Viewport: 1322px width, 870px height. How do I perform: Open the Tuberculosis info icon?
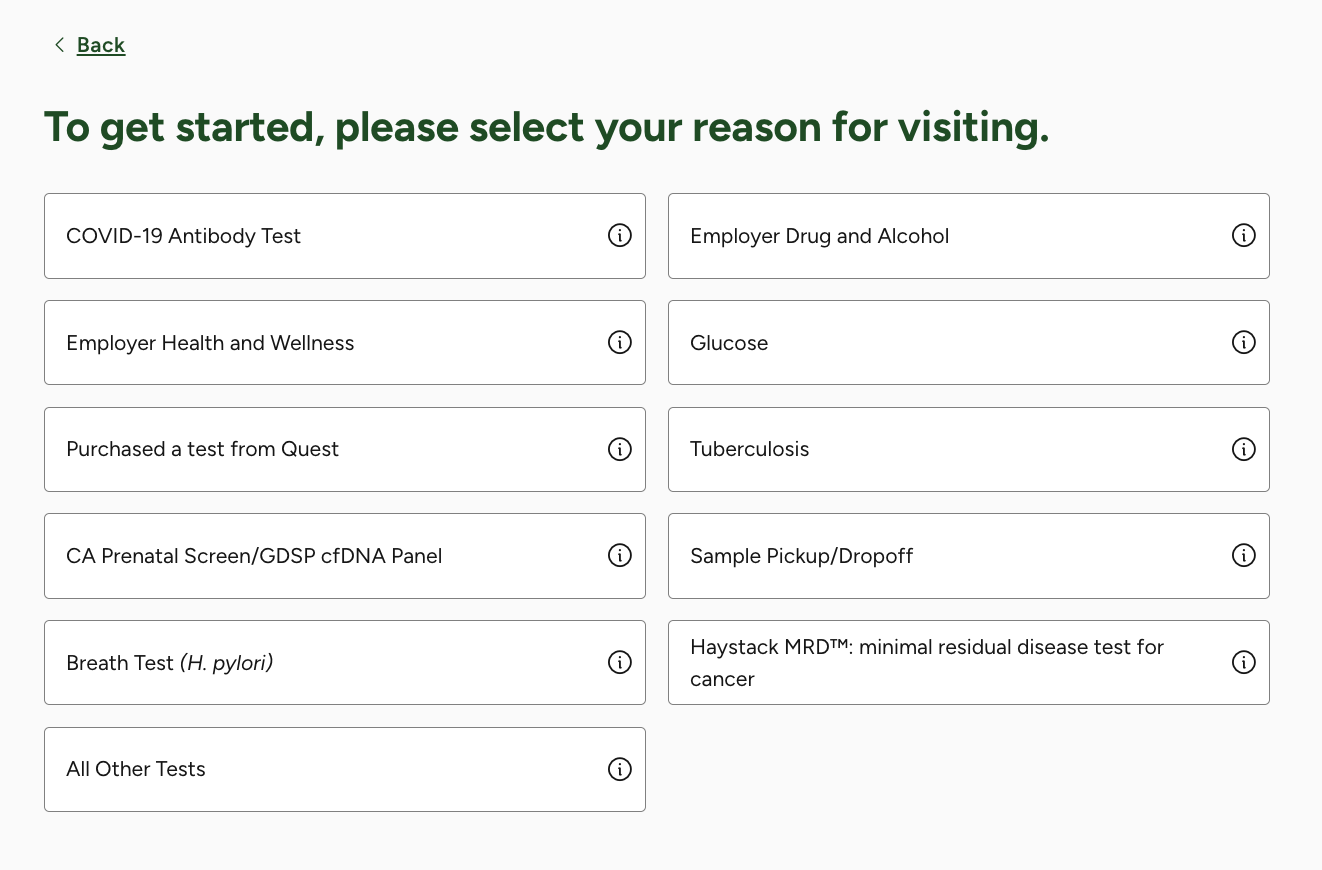pos(1243,450)
